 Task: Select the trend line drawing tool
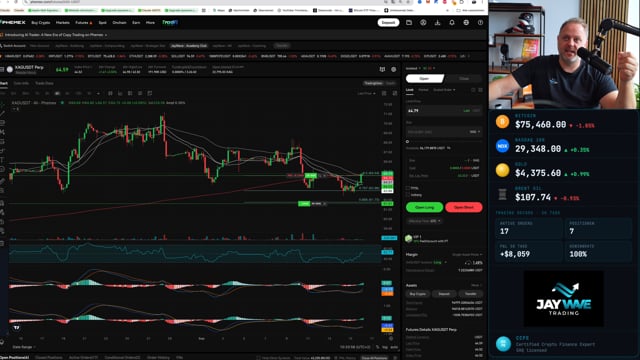2,113
